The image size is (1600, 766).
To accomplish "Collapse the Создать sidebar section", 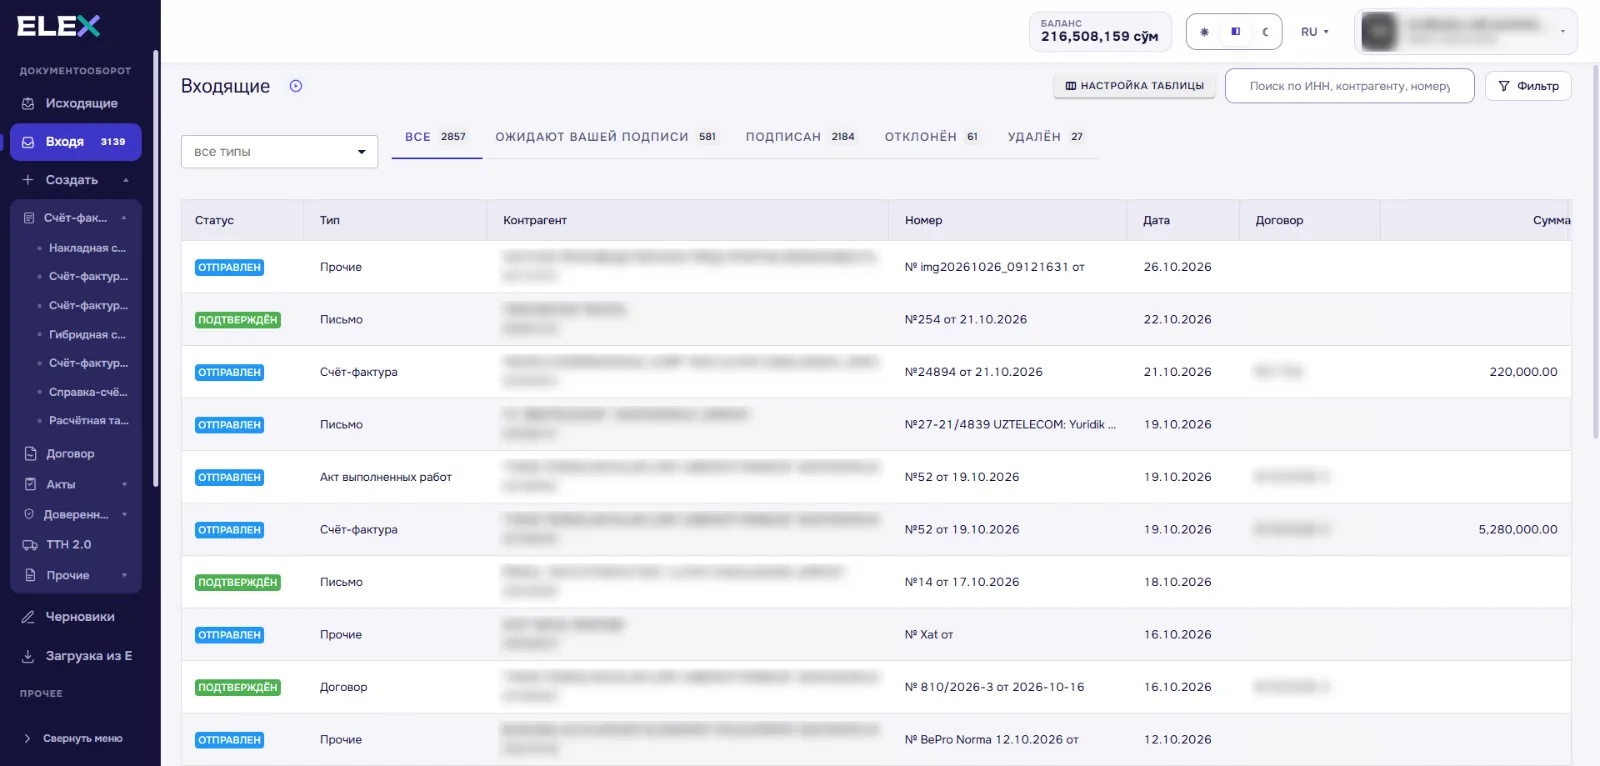I will (x=125, y=180).
